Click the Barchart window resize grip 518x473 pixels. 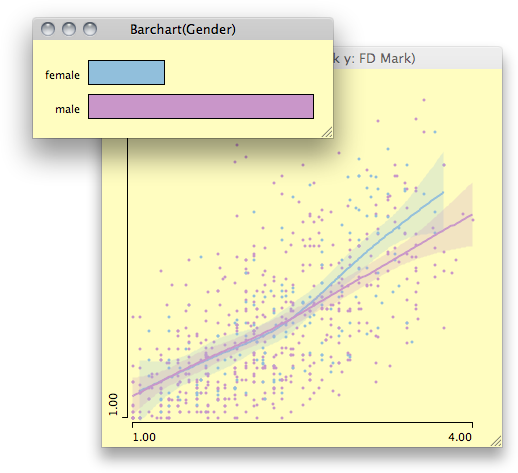pyautogui.click(x=327, y=132)
